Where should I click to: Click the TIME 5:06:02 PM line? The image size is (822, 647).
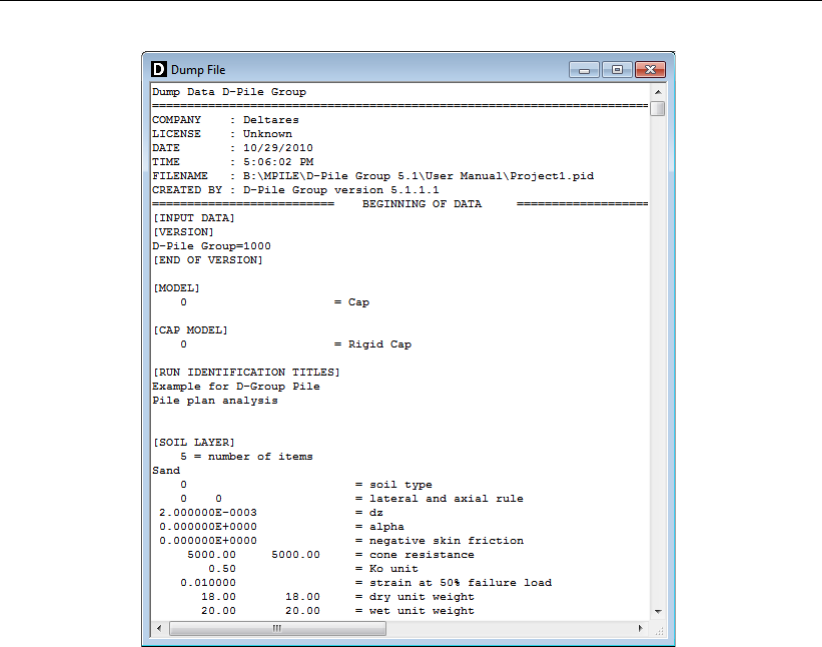[233, 162]
